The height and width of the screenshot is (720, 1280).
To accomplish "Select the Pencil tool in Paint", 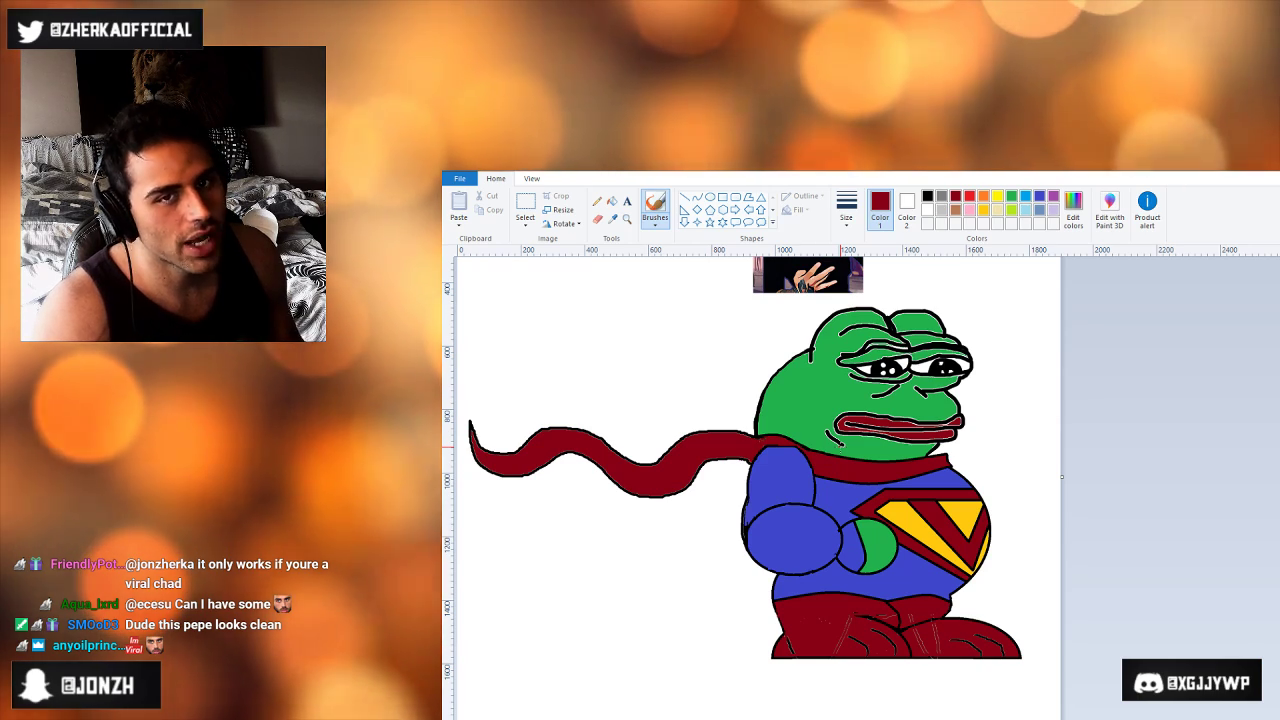I will tap(597, 201).
